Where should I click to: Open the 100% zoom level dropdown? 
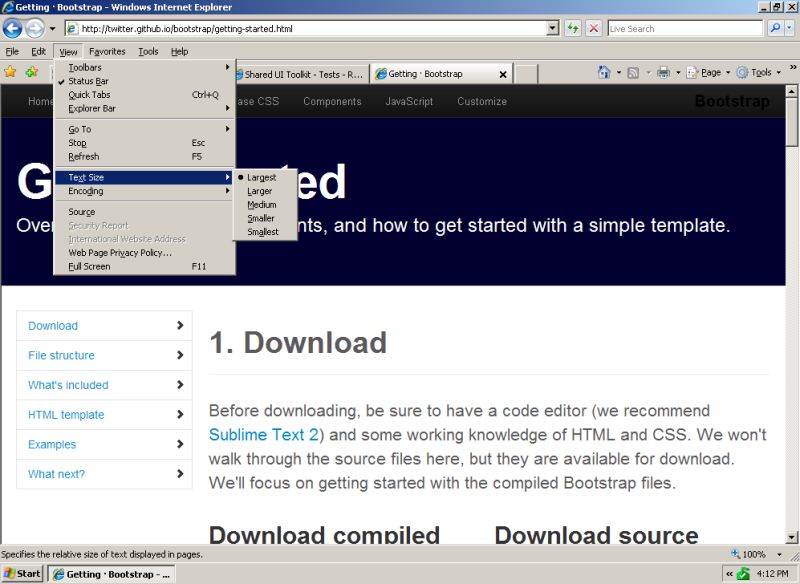[x=779, y=554]
